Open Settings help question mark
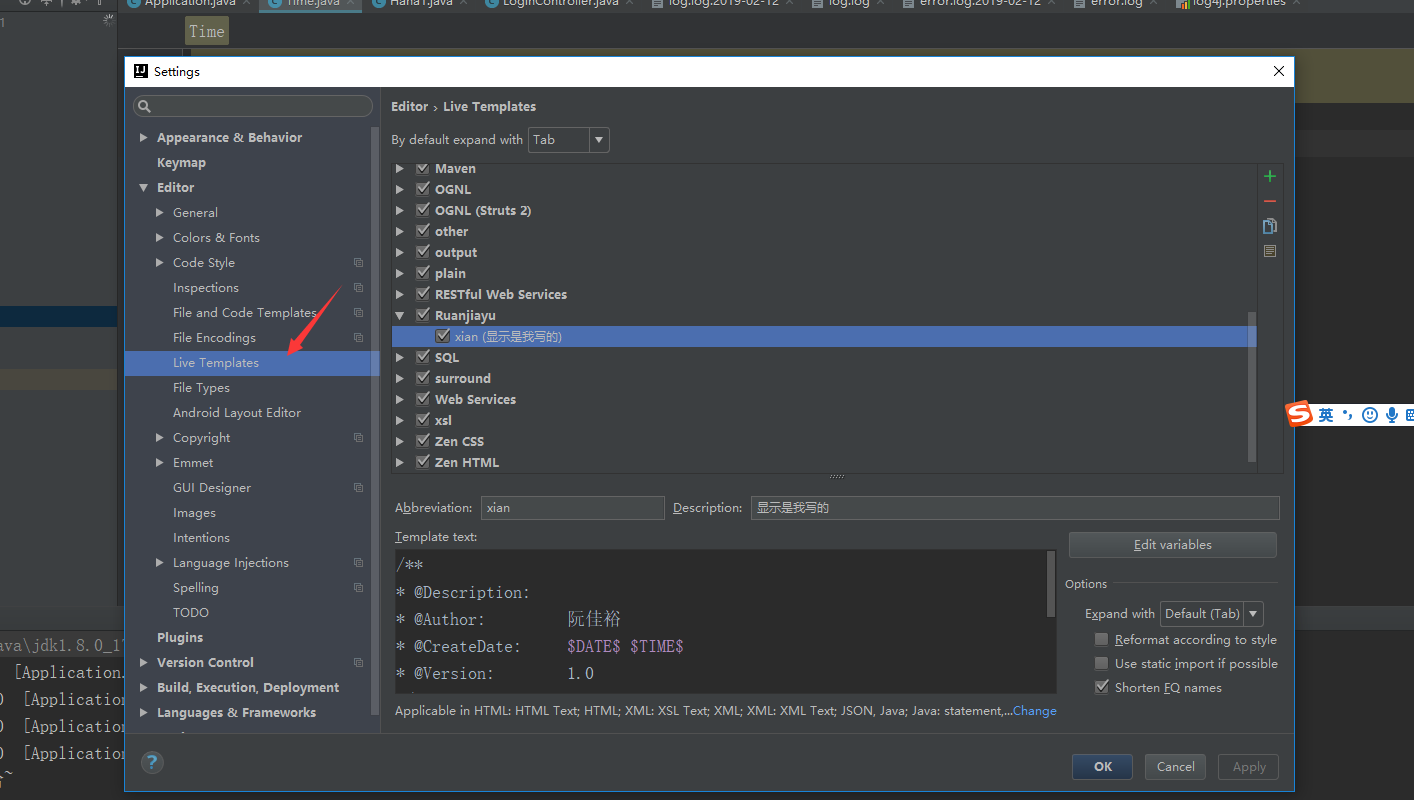 pos(152,762)
